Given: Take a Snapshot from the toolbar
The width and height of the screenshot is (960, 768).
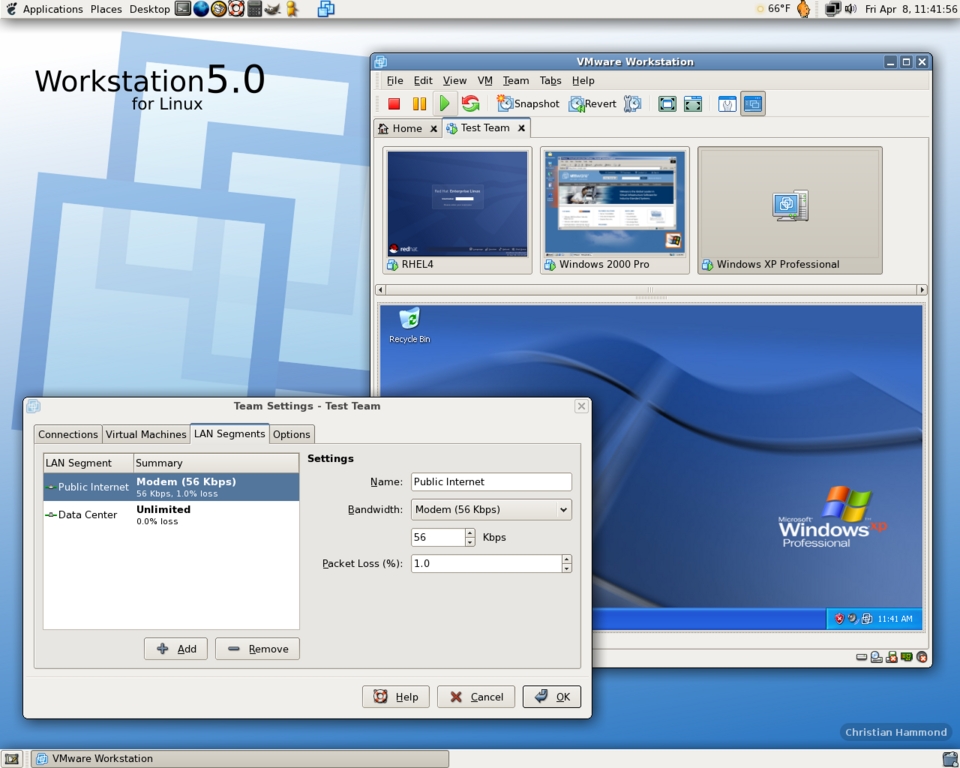Looking at the screenshot, I should (528, 103).
